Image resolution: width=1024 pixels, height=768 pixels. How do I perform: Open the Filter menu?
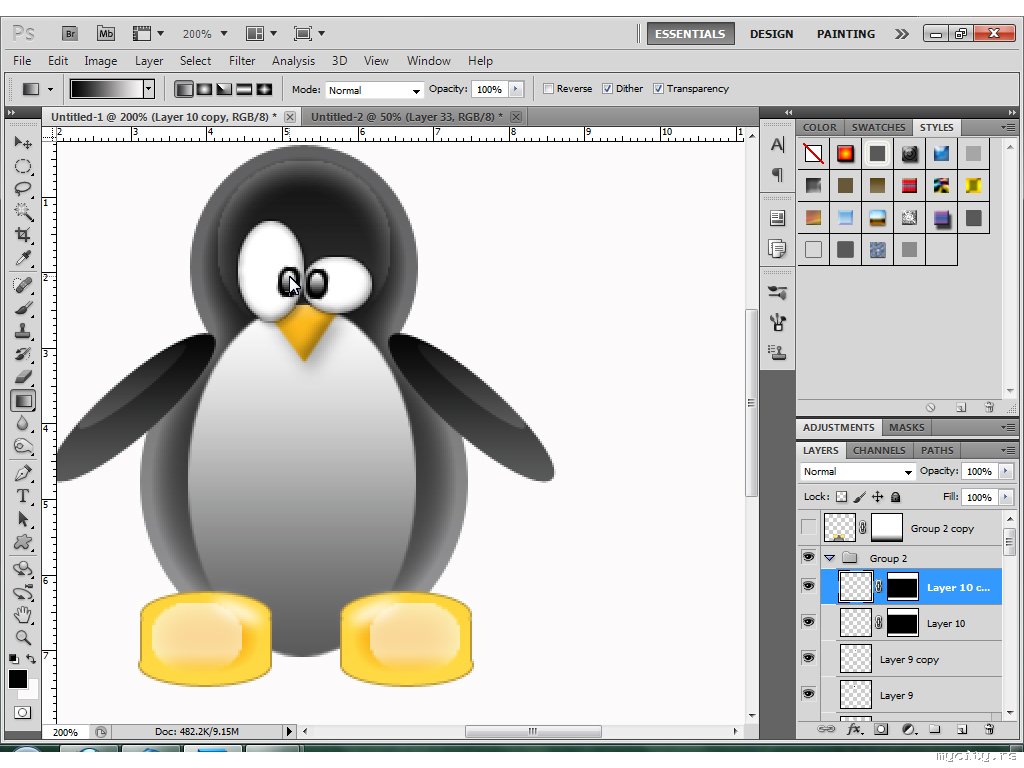[242, 61]
